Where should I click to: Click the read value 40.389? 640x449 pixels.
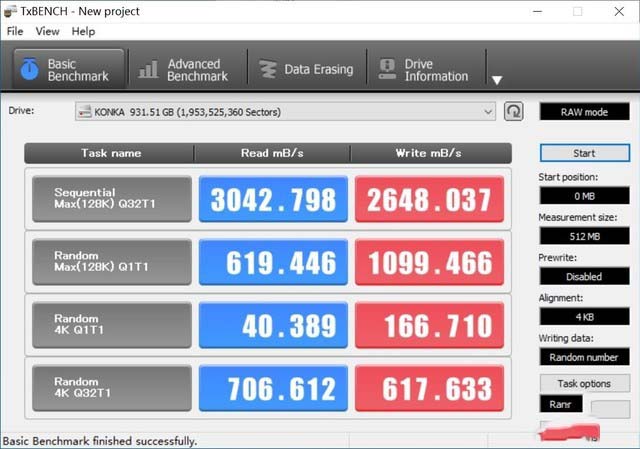[x=273, y=325]
